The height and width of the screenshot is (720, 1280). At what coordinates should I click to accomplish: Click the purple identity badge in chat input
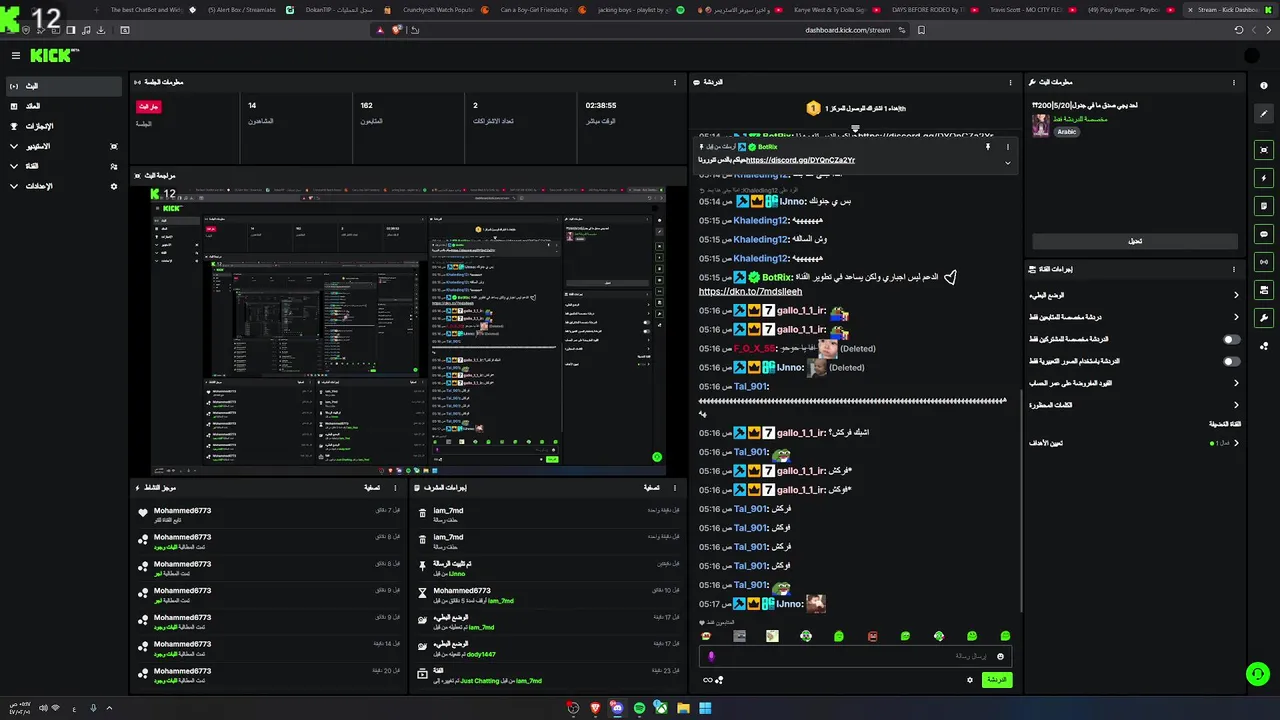point(711,657)
